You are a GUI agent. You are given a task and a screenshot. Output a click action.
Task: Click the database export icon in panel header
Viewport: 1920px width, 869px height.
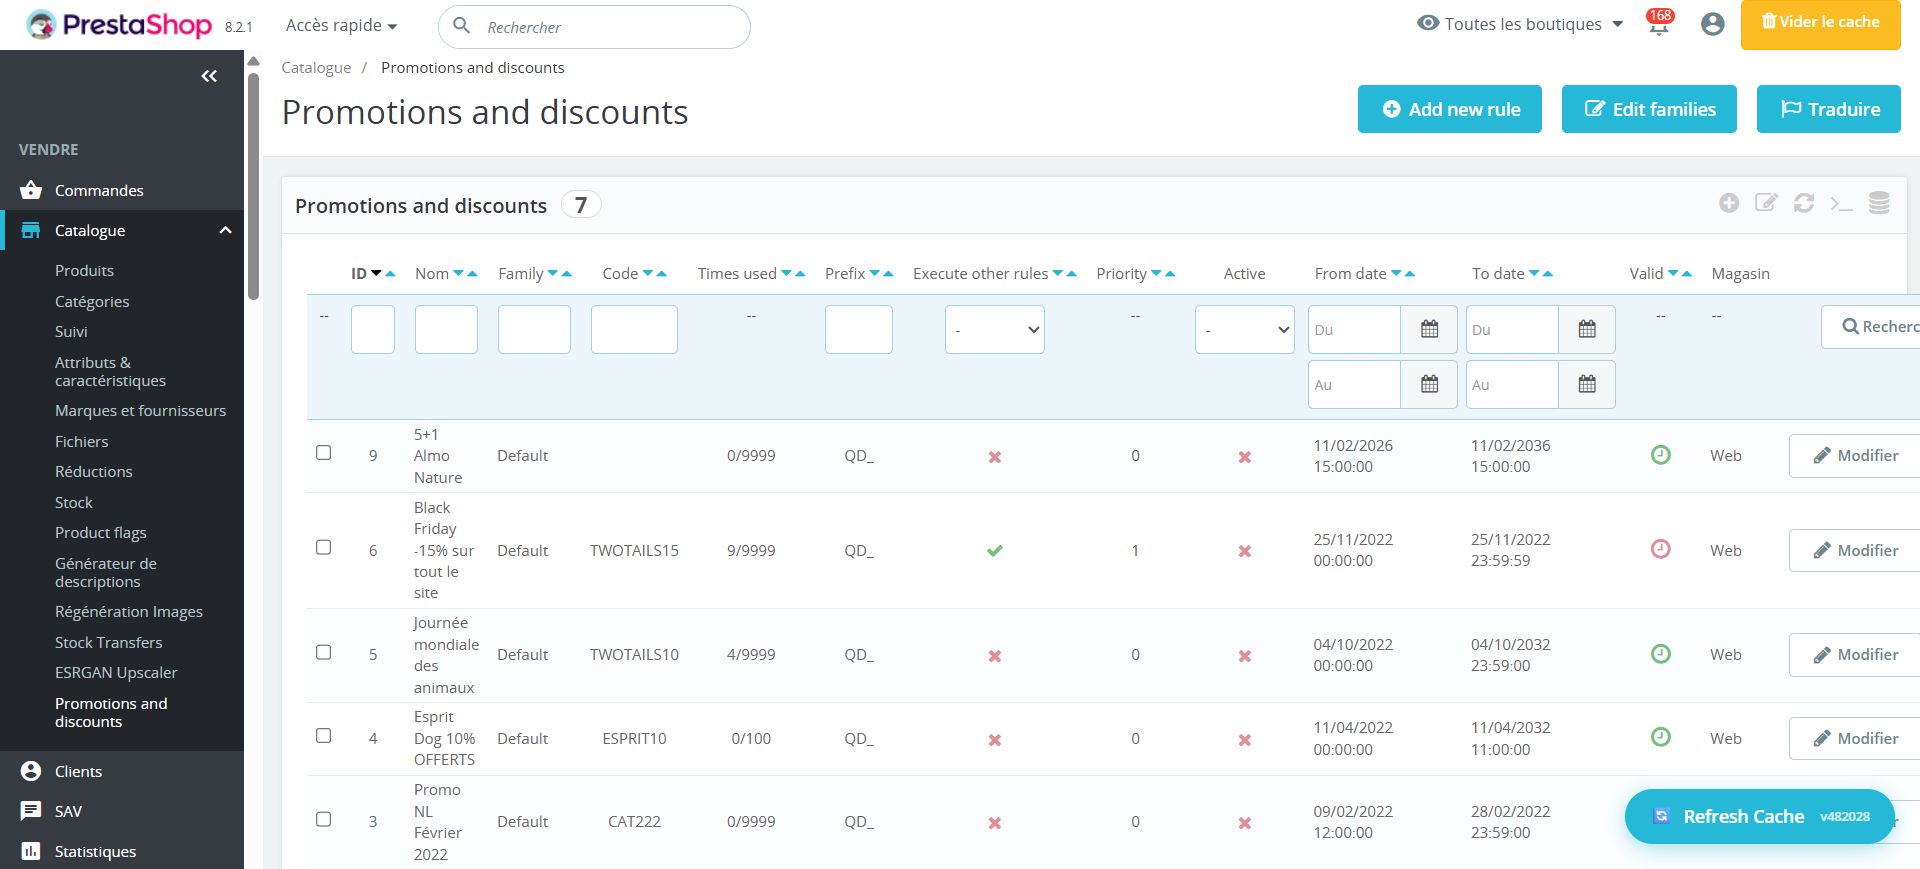1879,203
